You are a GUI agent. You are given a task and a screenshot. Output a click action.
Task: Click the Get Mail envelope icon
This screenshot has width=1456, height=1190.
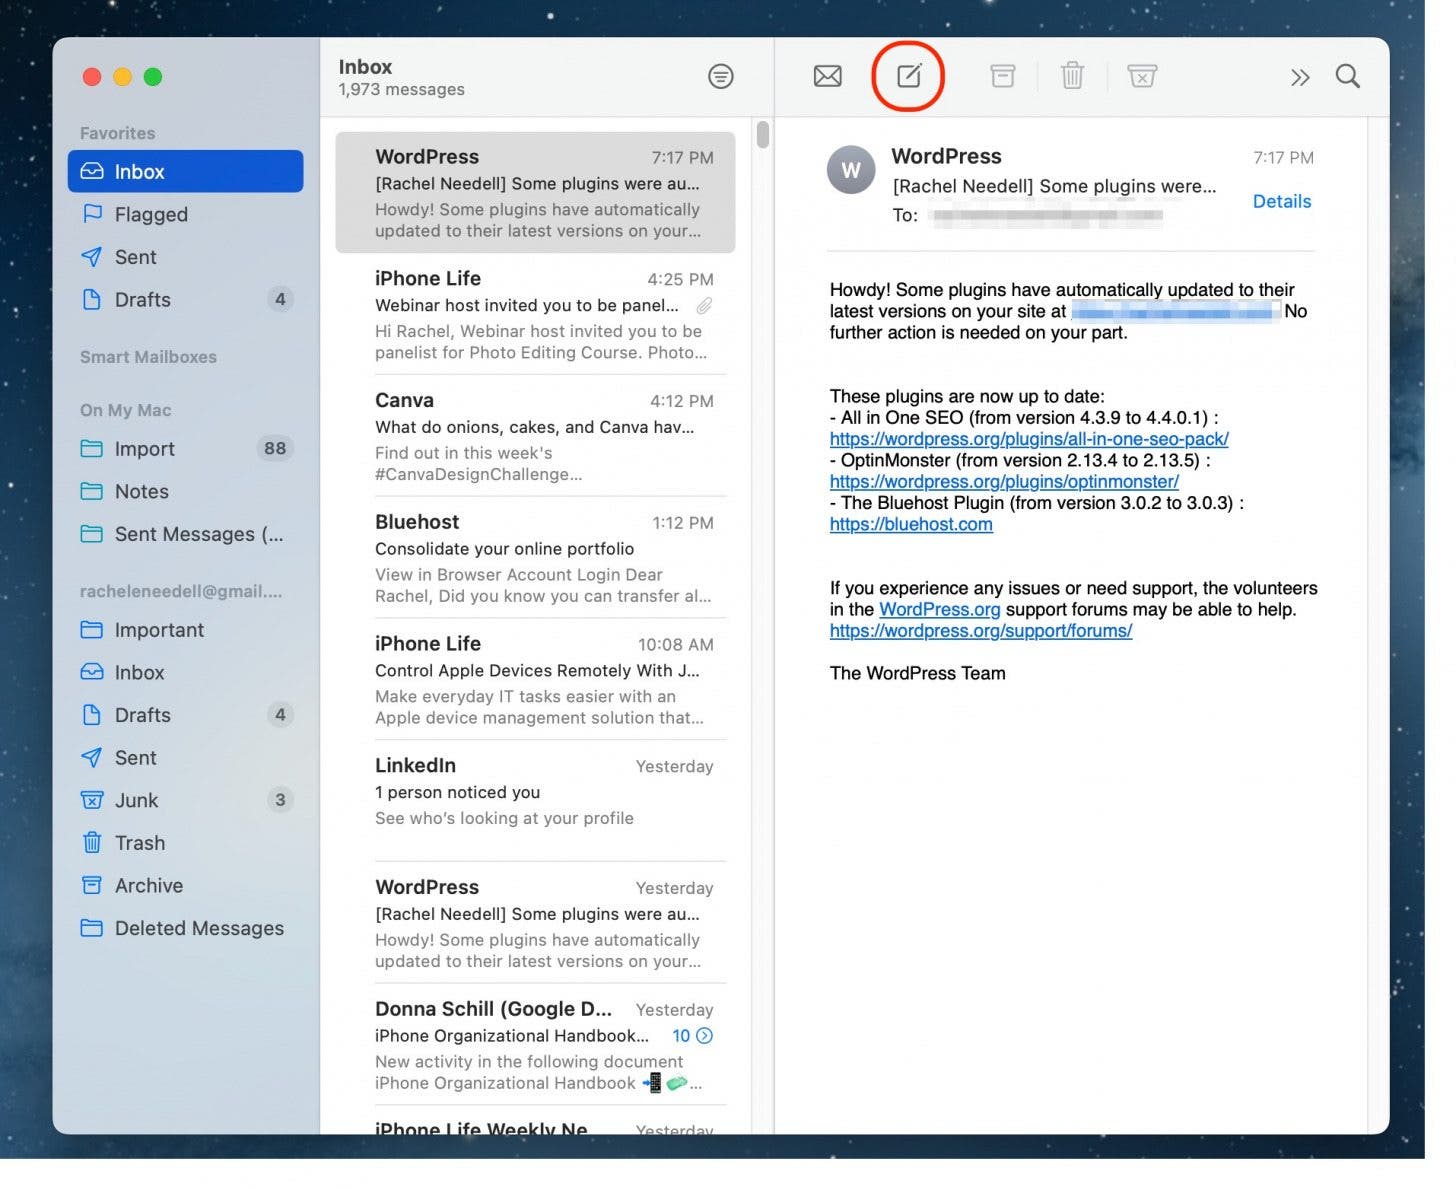(x=826, y=75)
